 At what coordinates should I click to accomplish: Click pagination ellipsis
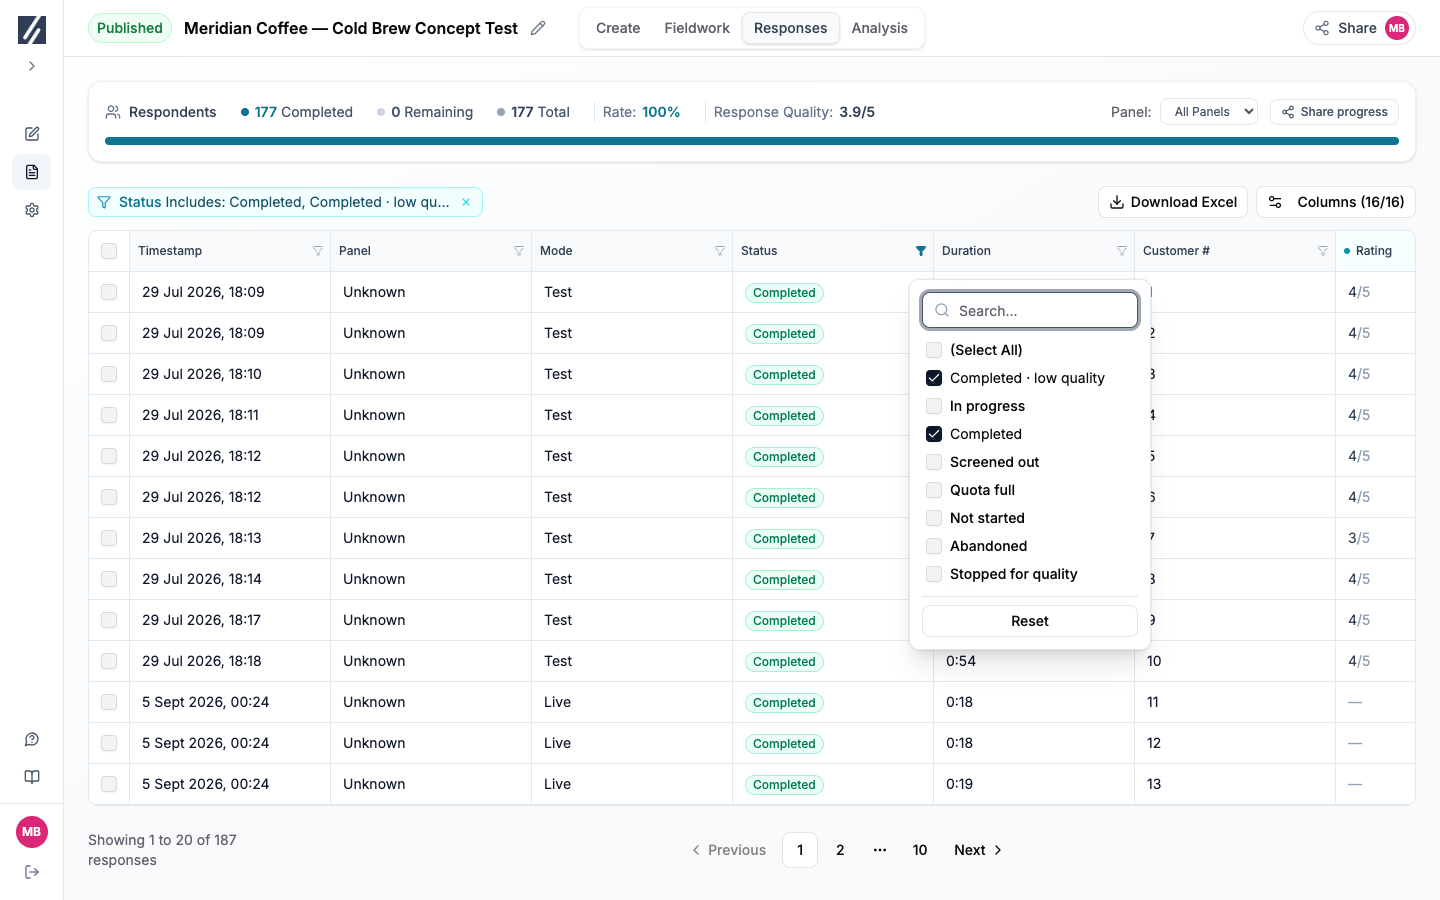(x=880, y=850)
